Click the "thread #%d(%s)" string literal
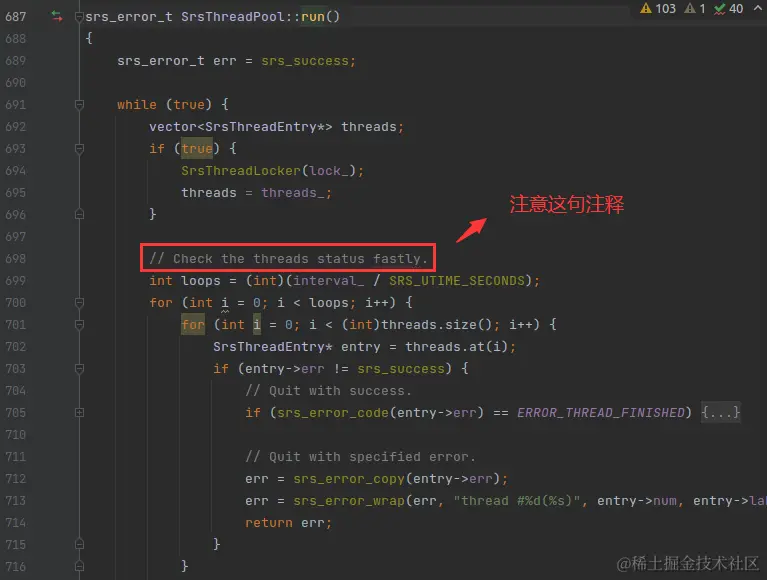The image size is (767, 580). click(x=517, y=501)
